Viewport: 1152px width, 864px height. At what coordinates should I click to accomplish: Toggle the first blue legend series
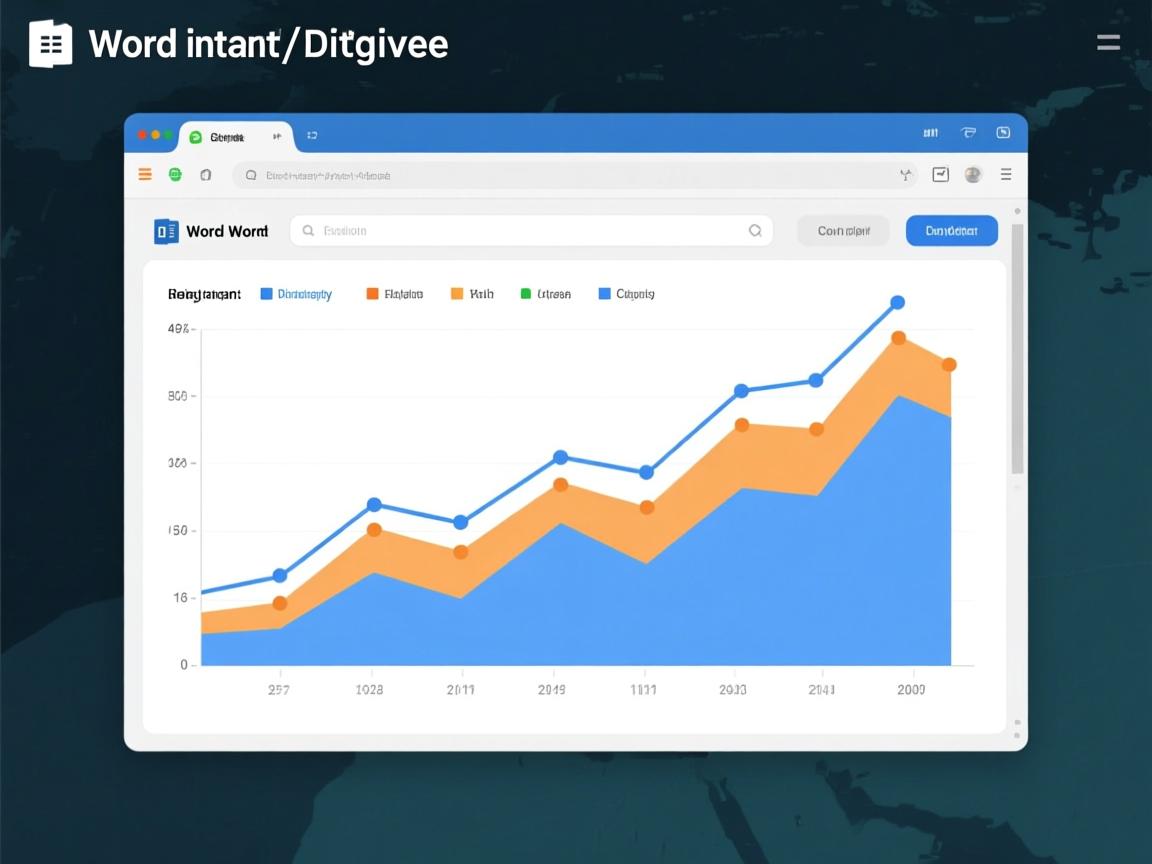pos(296,294)
